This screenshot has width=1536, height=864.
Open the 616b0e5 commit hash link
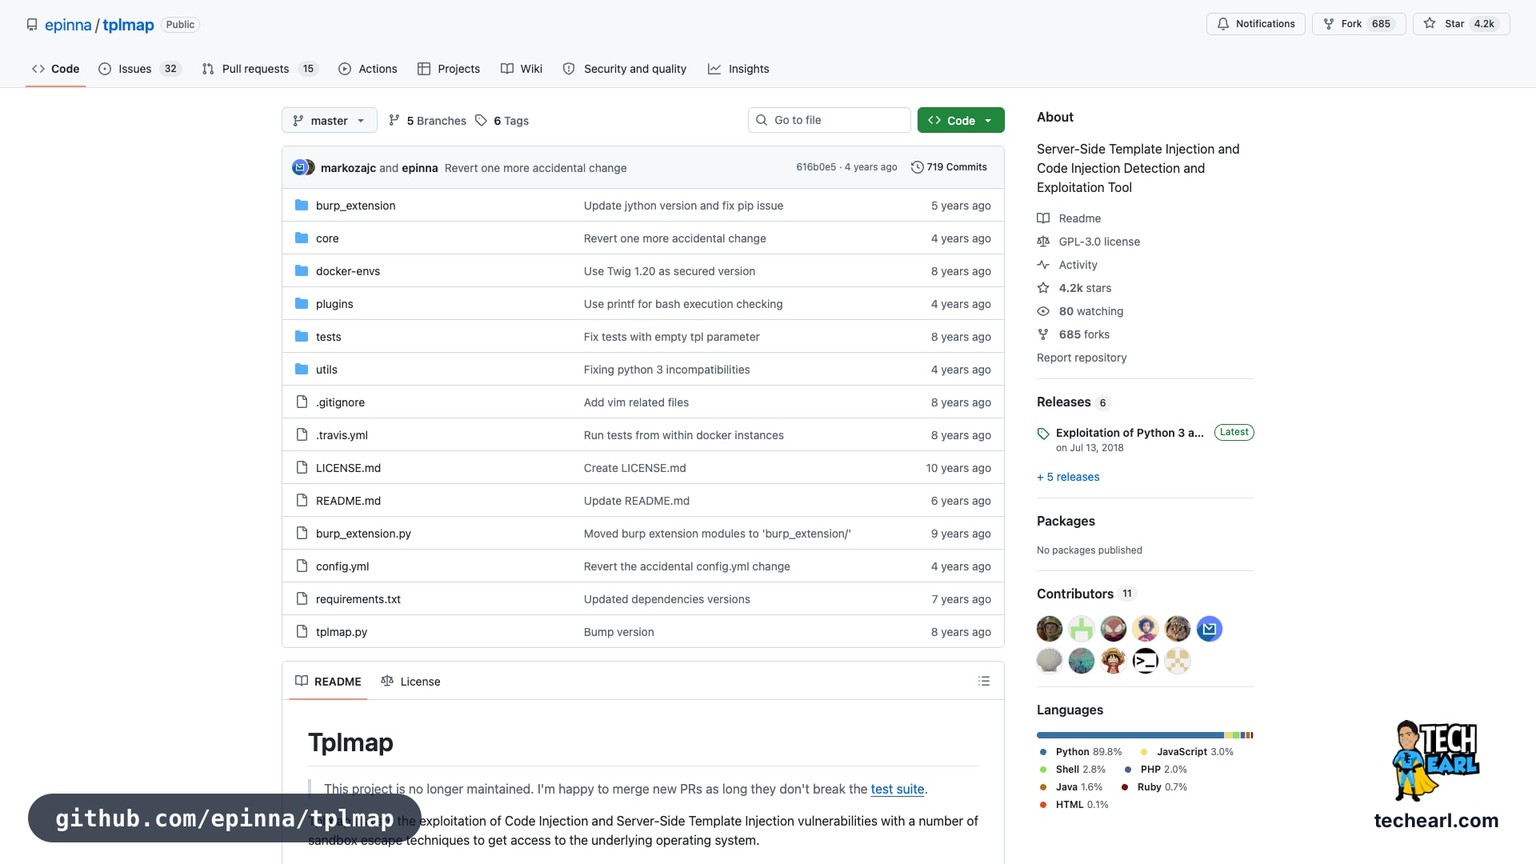click(816, 167)
